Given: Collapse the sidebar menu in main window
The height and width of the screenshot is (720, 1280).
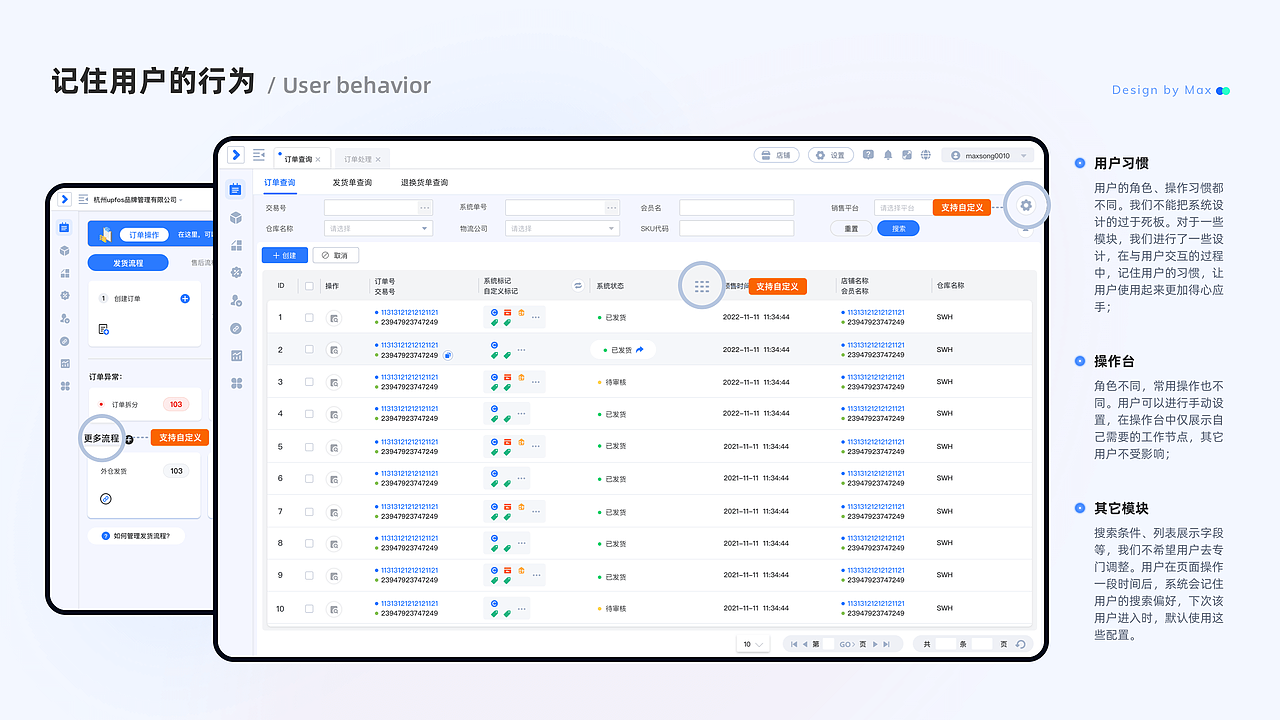Looking at the screenshot, I should 259,155.
